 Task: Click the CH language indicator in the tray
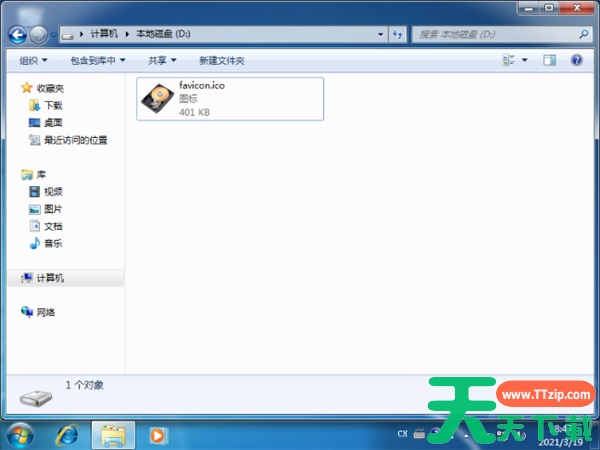(402, 434)
